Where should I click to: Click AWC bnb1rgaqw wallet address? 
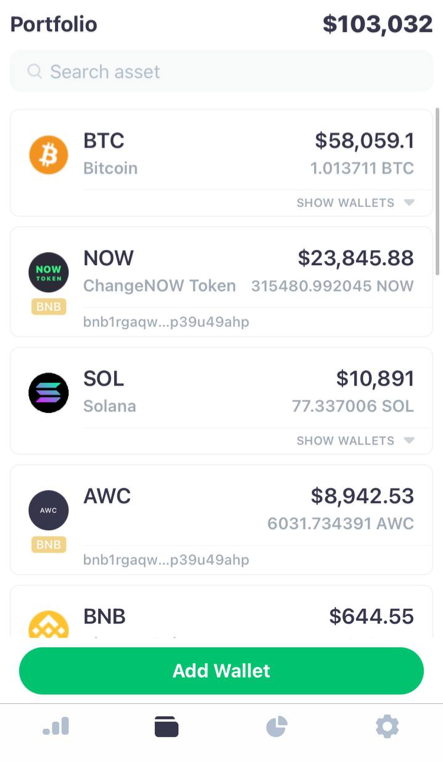point(166,560)
